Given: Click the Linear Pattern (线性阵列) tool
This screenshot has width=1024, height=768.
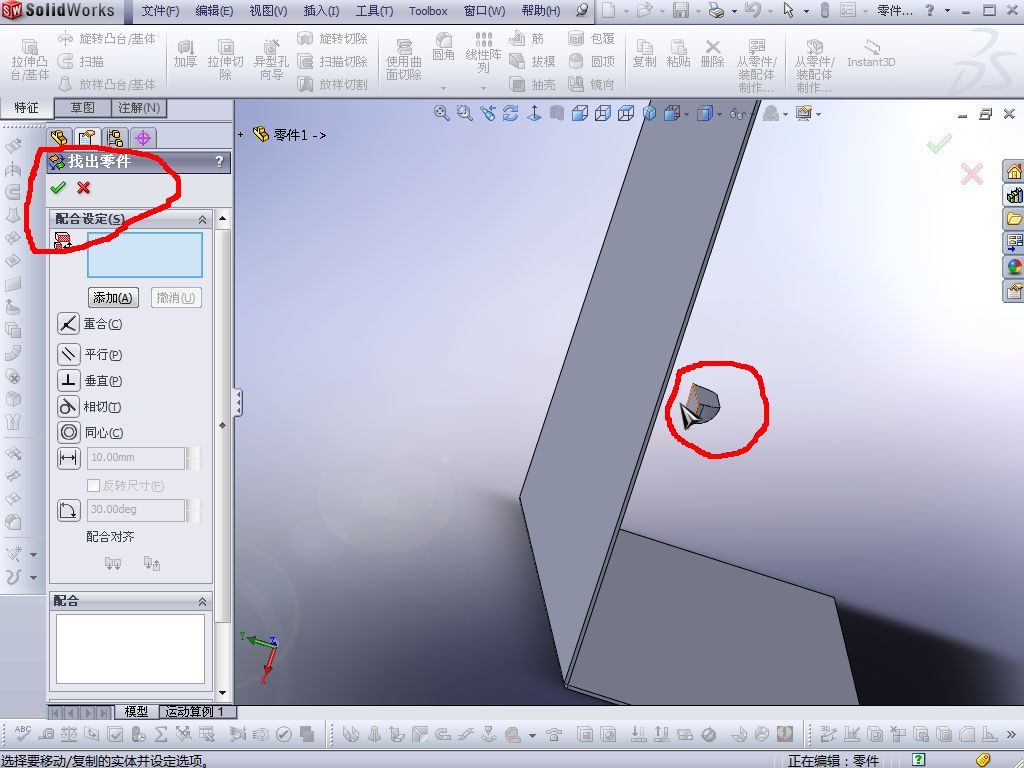Looking at the screenshot, I should [x=483, y=52].
